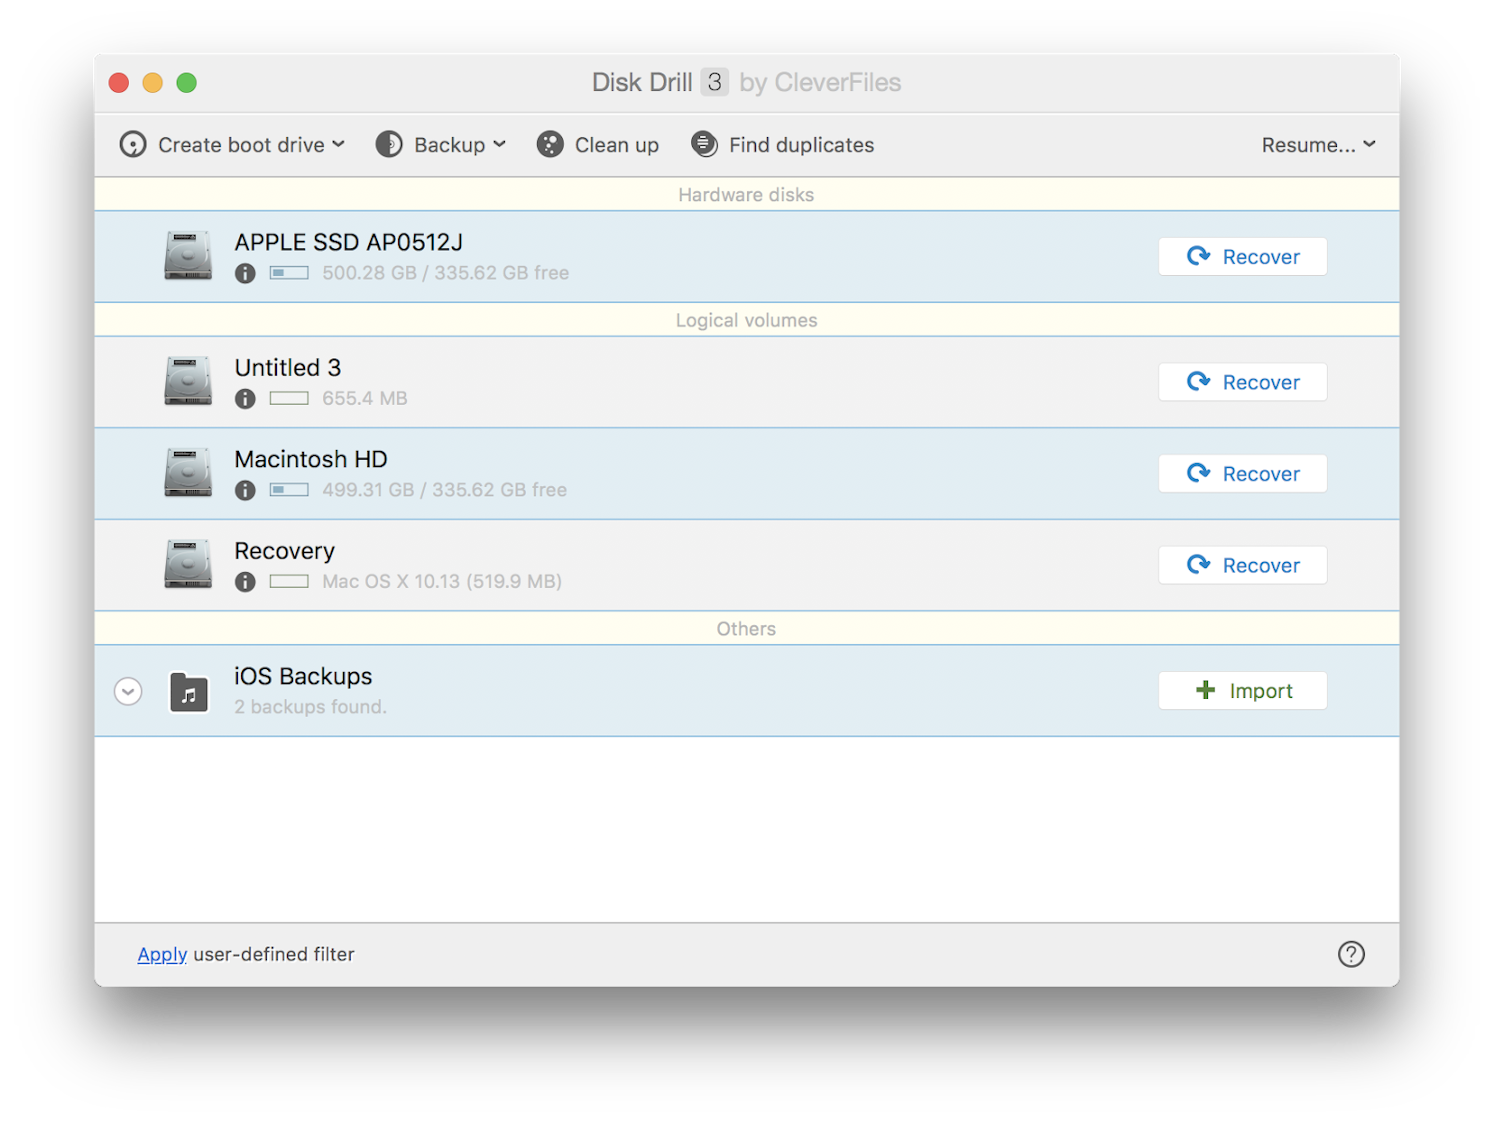The image size is (1494, 1122).
Task: Click the storage usage bar for APPLE SSD
Action: point(289,272)
